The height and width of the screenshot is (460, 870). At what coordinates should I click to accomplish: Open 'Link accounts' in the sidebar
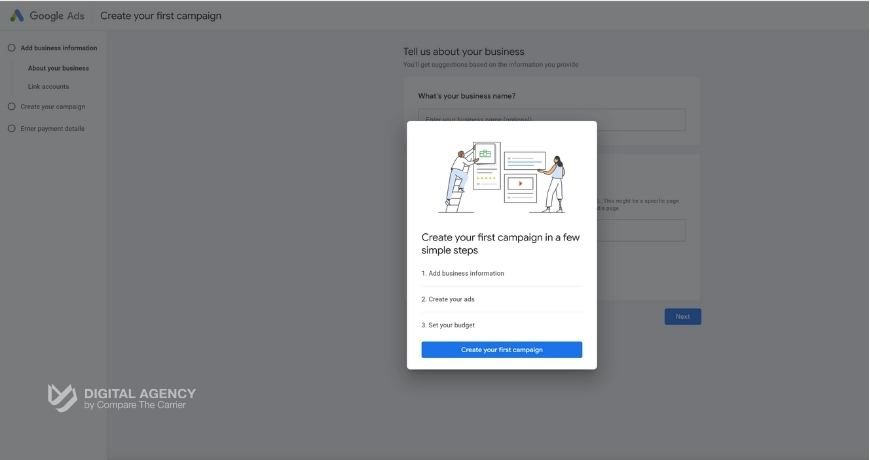click(48, 86)
